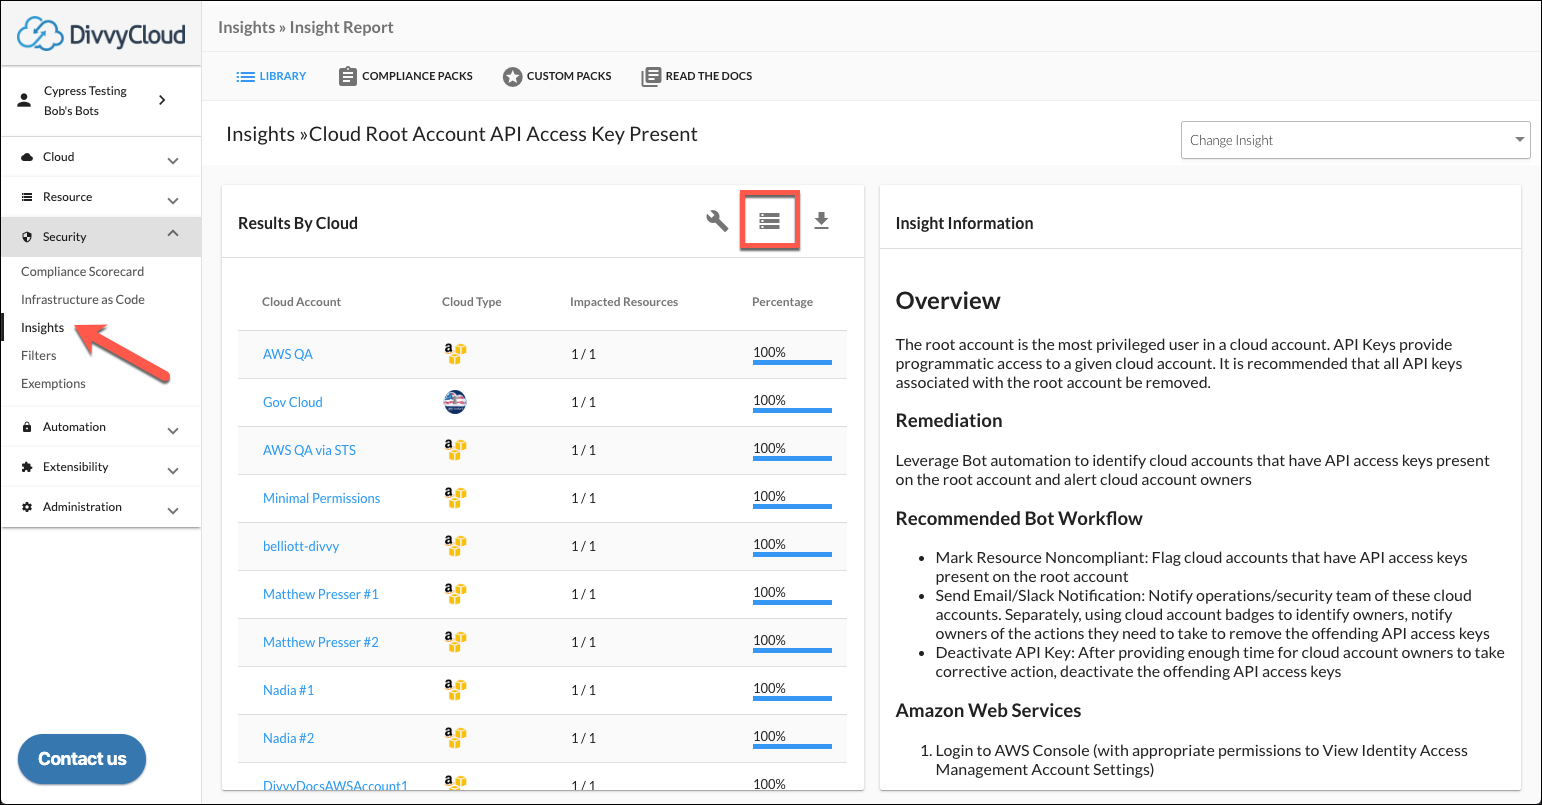The width and height of the screenshot is (1542, 805).
Task: Go to Infrastructure as Code in the sidebar
Action: tap(83, 300)
